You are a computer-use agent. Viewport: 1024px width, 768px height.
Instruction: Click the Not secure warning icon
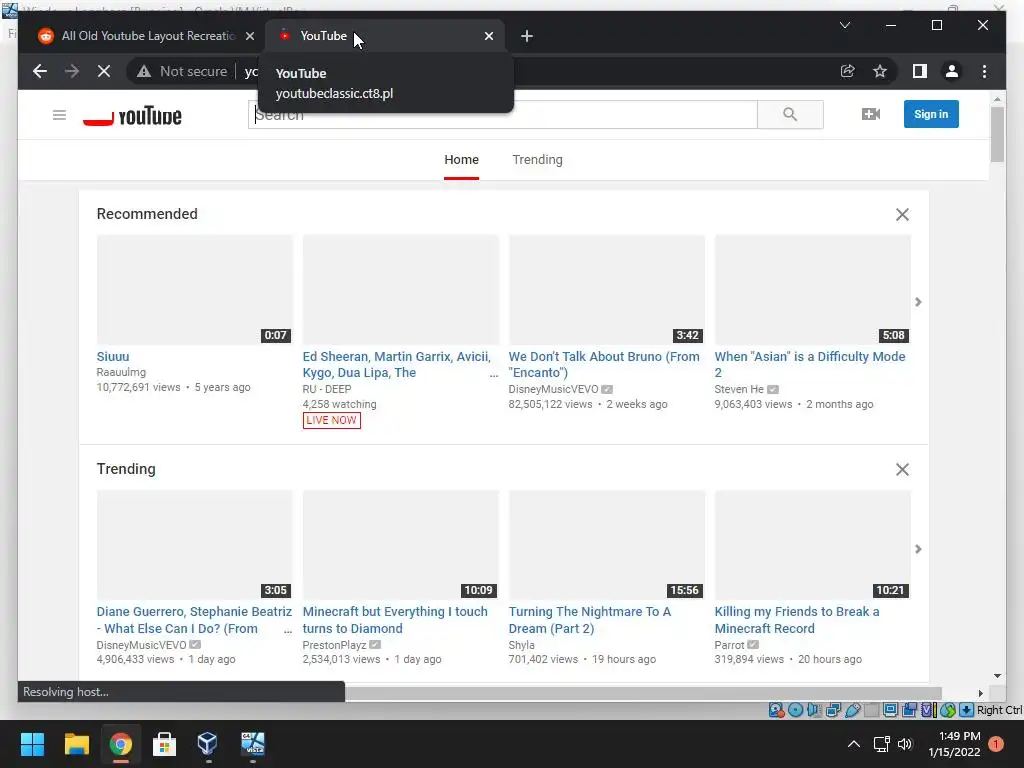(x=144, y=71)
